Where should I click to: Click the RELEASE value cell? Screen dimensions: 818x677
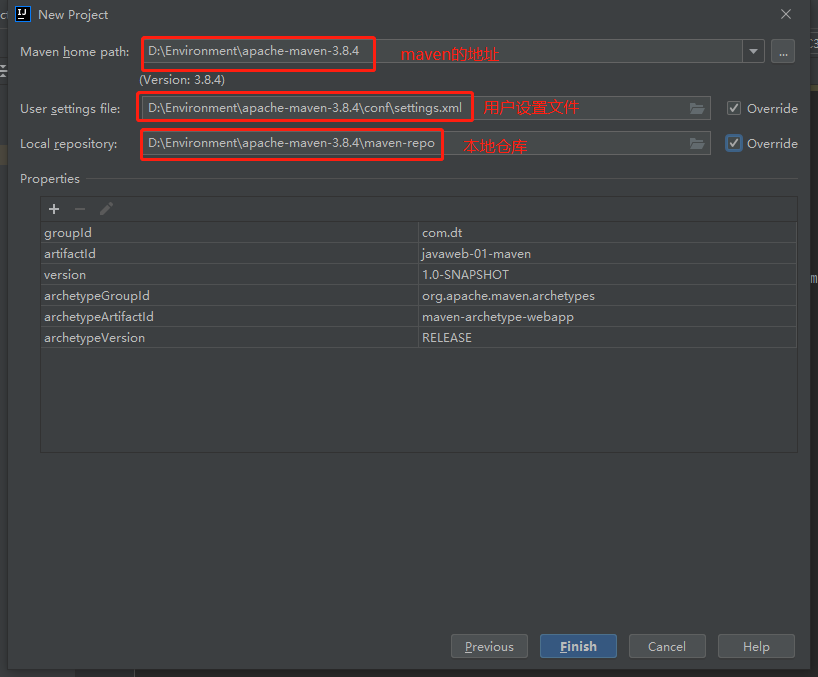[607, 337]
